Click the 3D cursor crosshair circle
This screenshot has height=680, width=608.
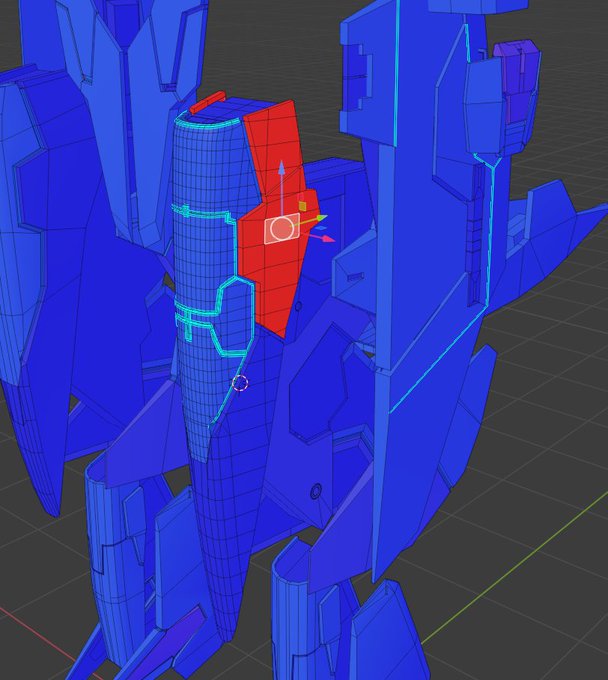(x=240, y=383)
